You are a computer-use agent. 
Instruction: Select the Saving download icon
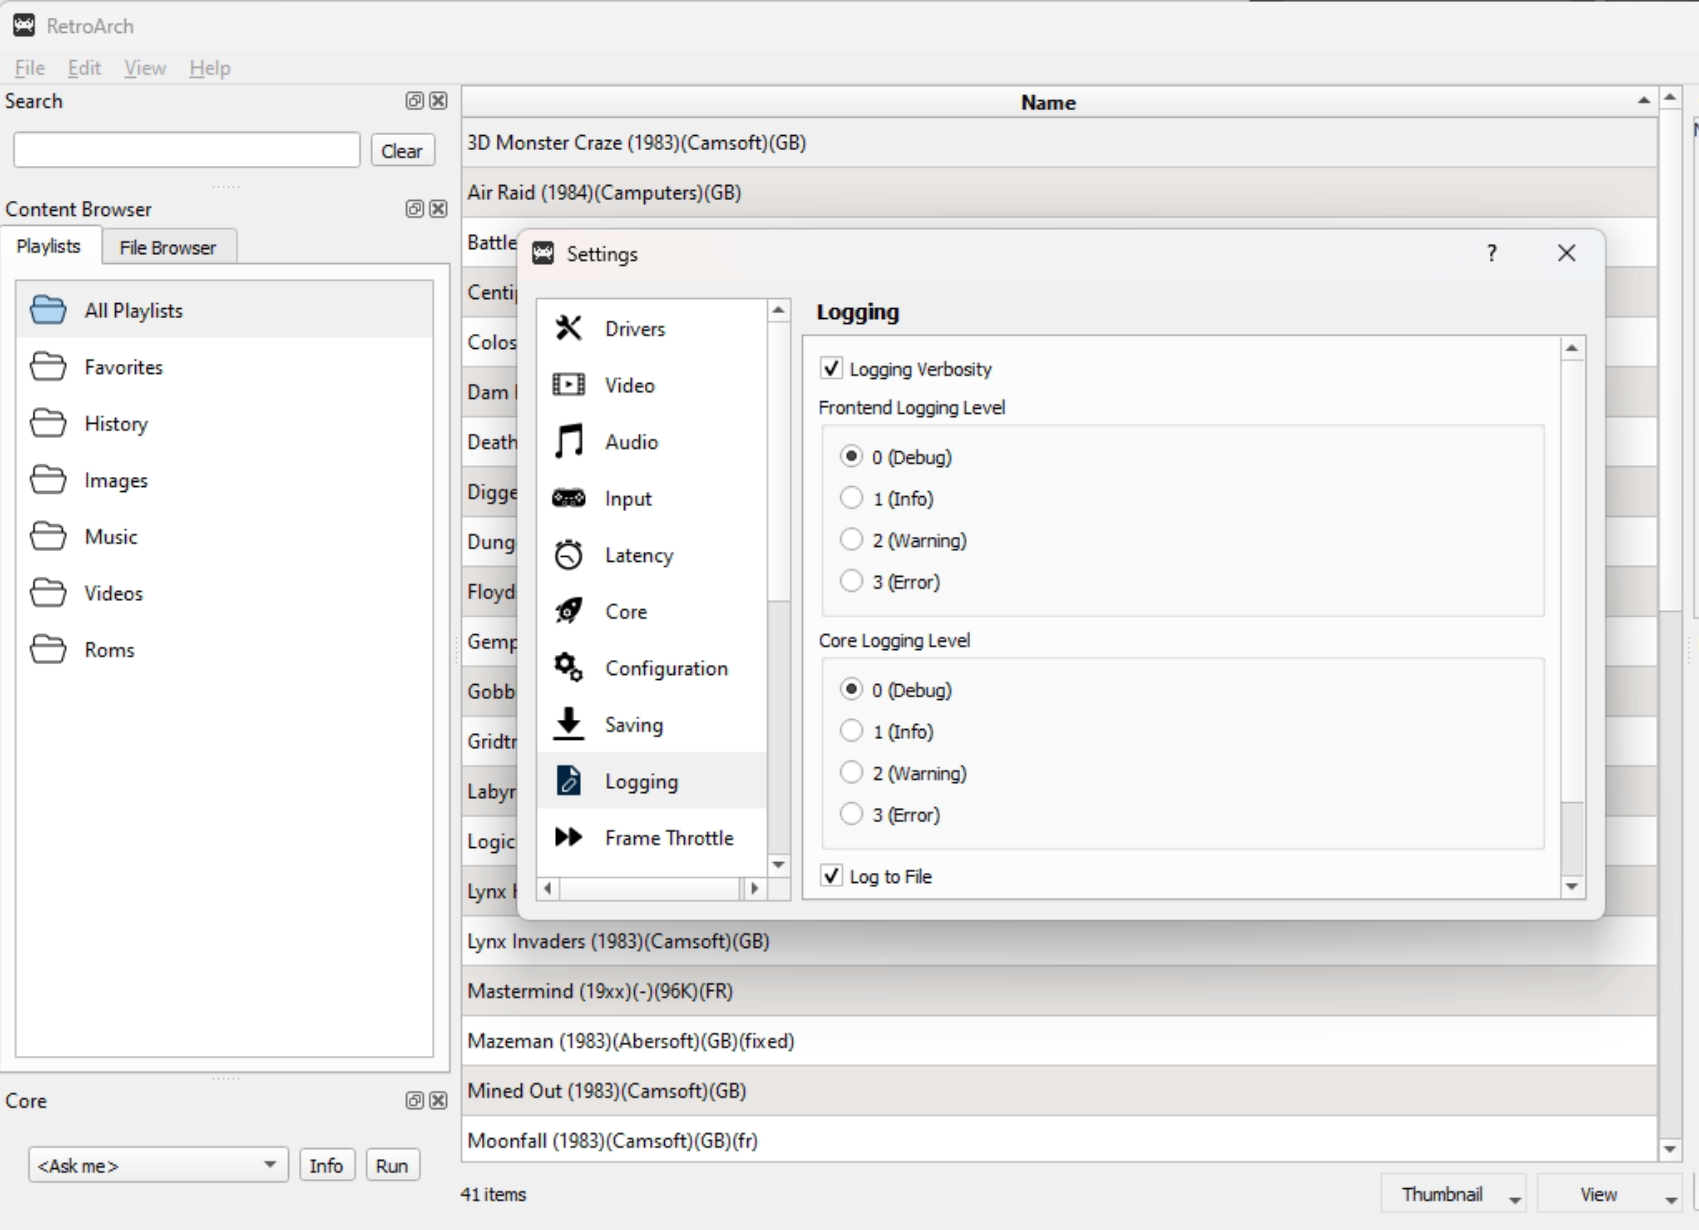tap(569, 723)
